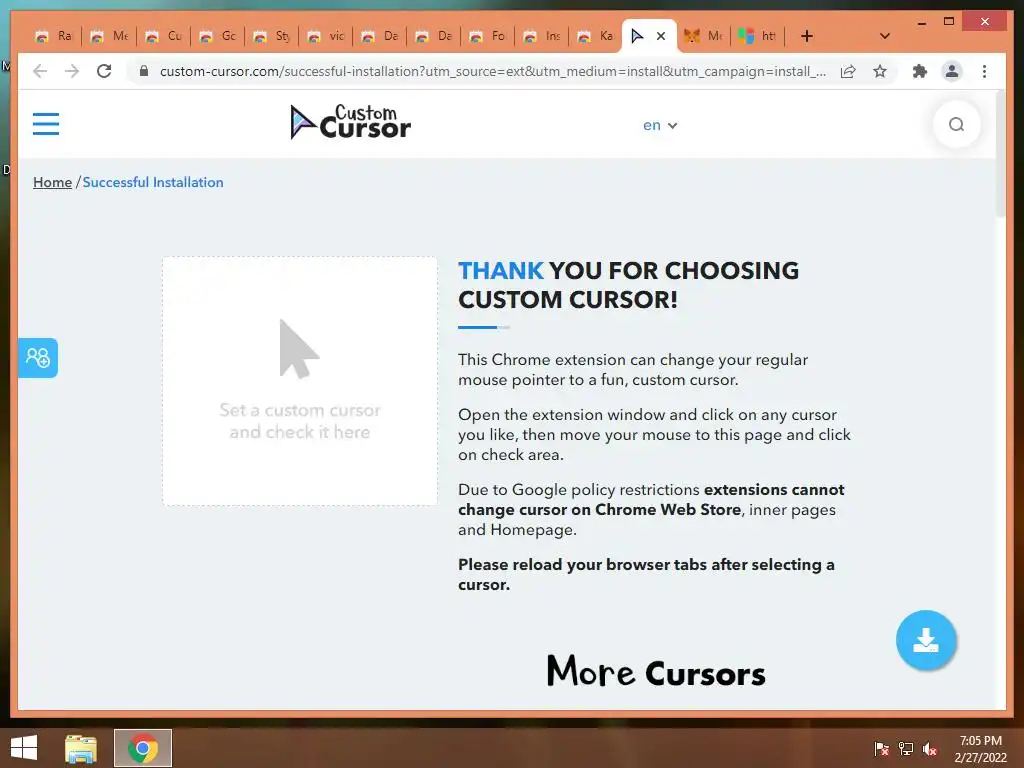Share this page using the share icon
Image resolution: width=1024 pixels, height=768 pixels.
click(x=848, y=71)
